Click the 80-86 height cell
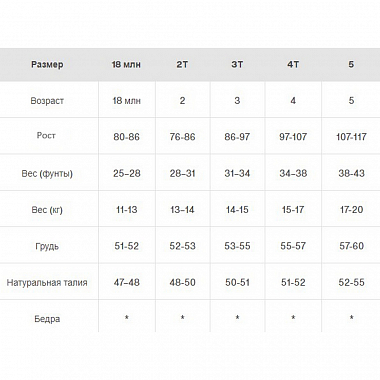The image size is (380, 380). click(x=126, y=137)
